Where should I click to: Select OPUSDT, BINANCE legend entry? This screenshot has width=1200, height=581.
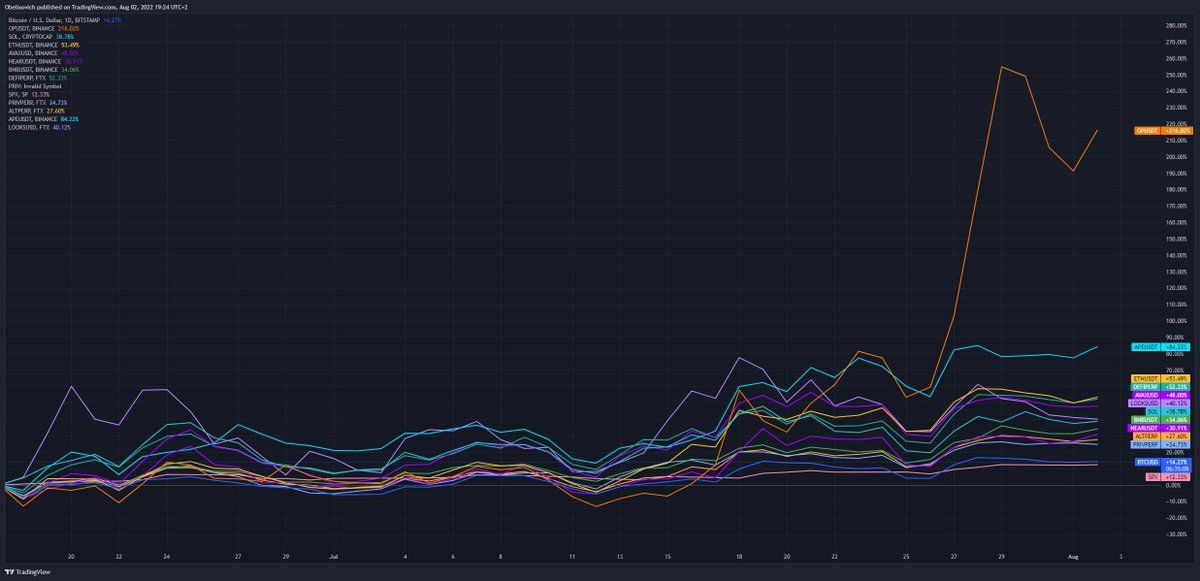tap(43, 29)
